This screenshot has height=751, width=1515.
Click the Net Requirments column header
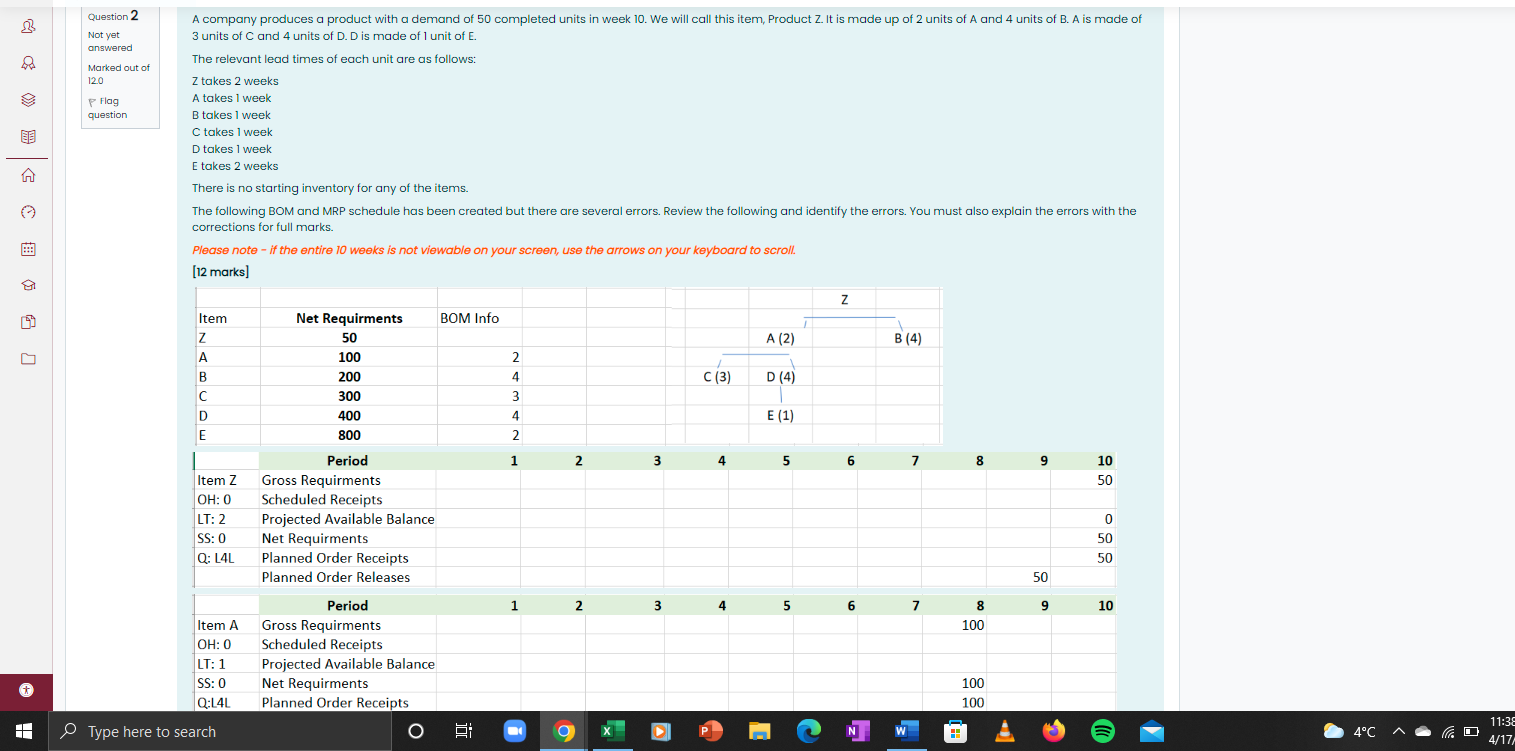(349, 318)
